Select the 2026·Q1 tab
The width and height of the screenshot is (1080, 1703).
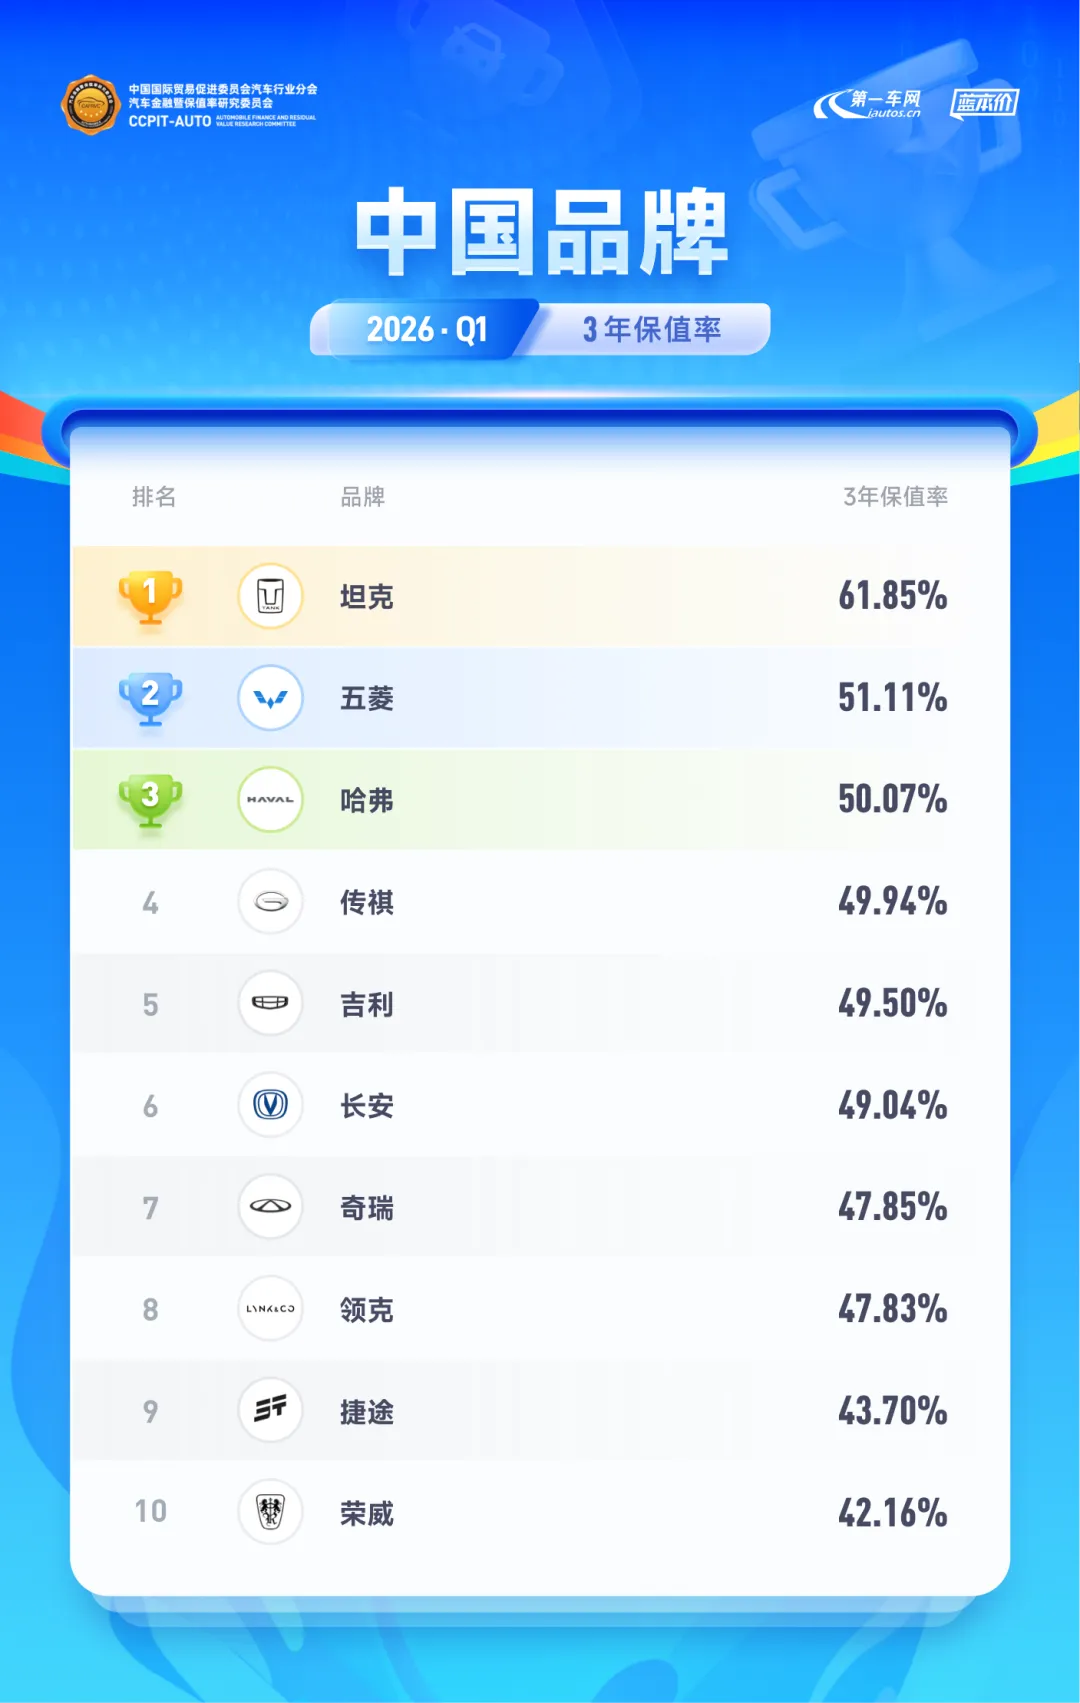tap(427, 329)
